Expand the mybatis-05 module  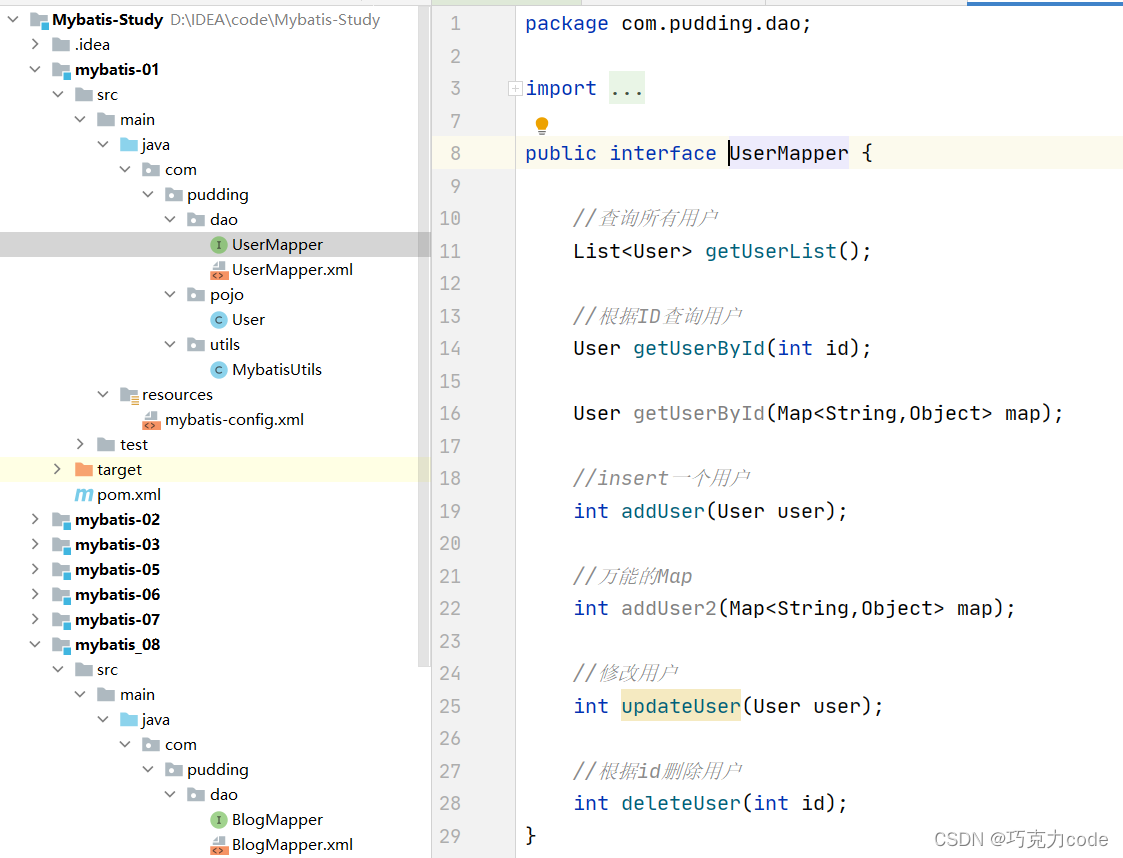(x=35, y=570)
